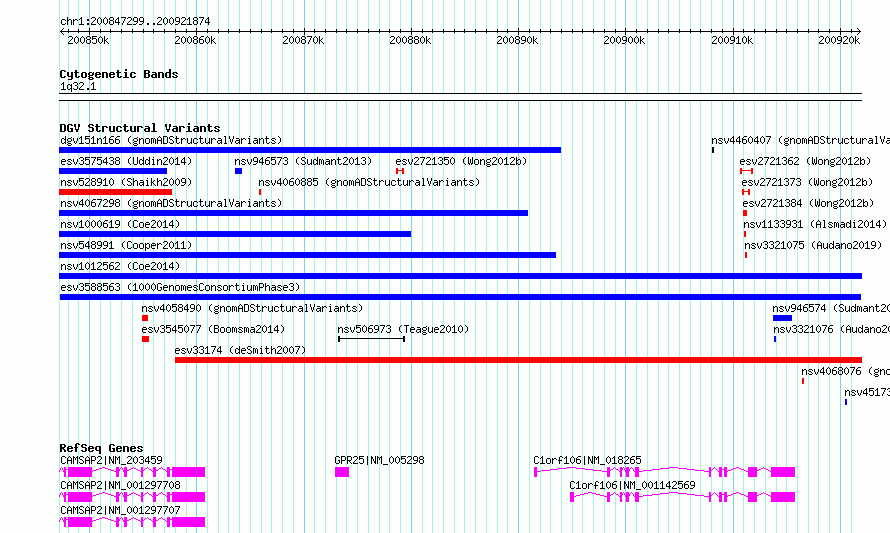Open esv2721350 (Wong2012b) variant
This screenshot has height=533, width=890.
(x=461, y=161)
